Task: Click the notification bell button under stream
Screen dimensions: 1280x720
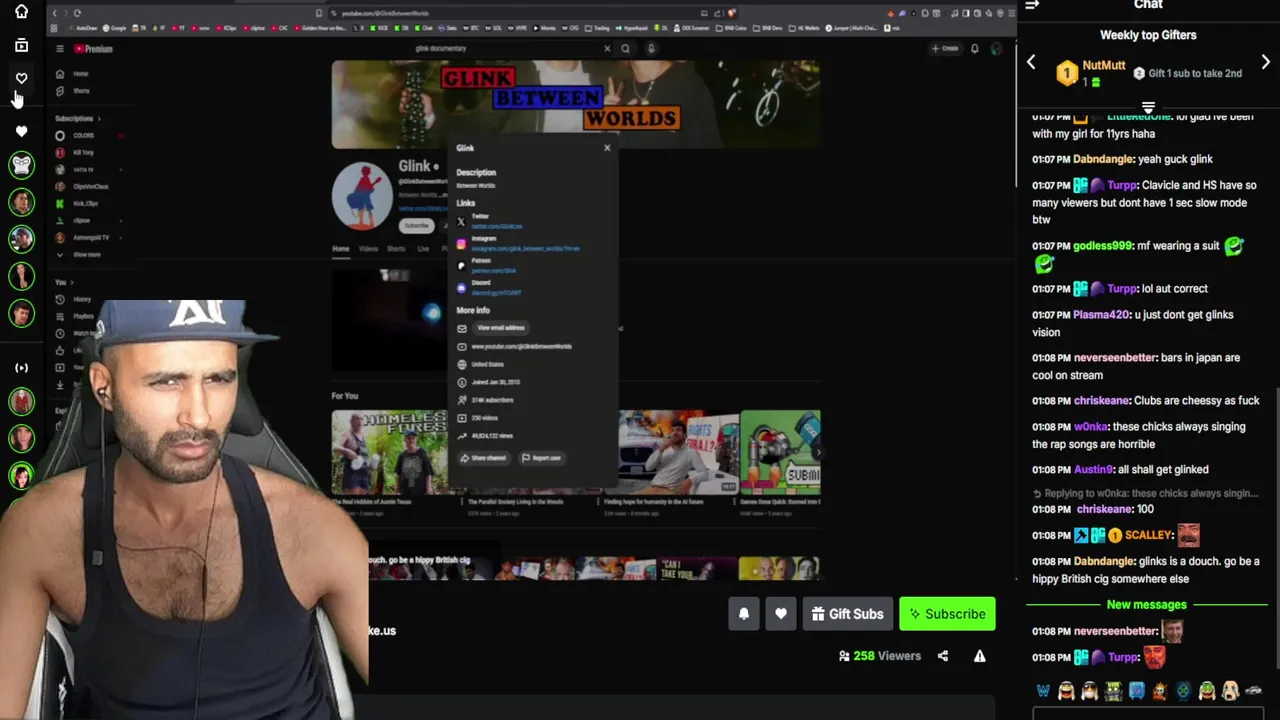Action: [x=744, y=614]
